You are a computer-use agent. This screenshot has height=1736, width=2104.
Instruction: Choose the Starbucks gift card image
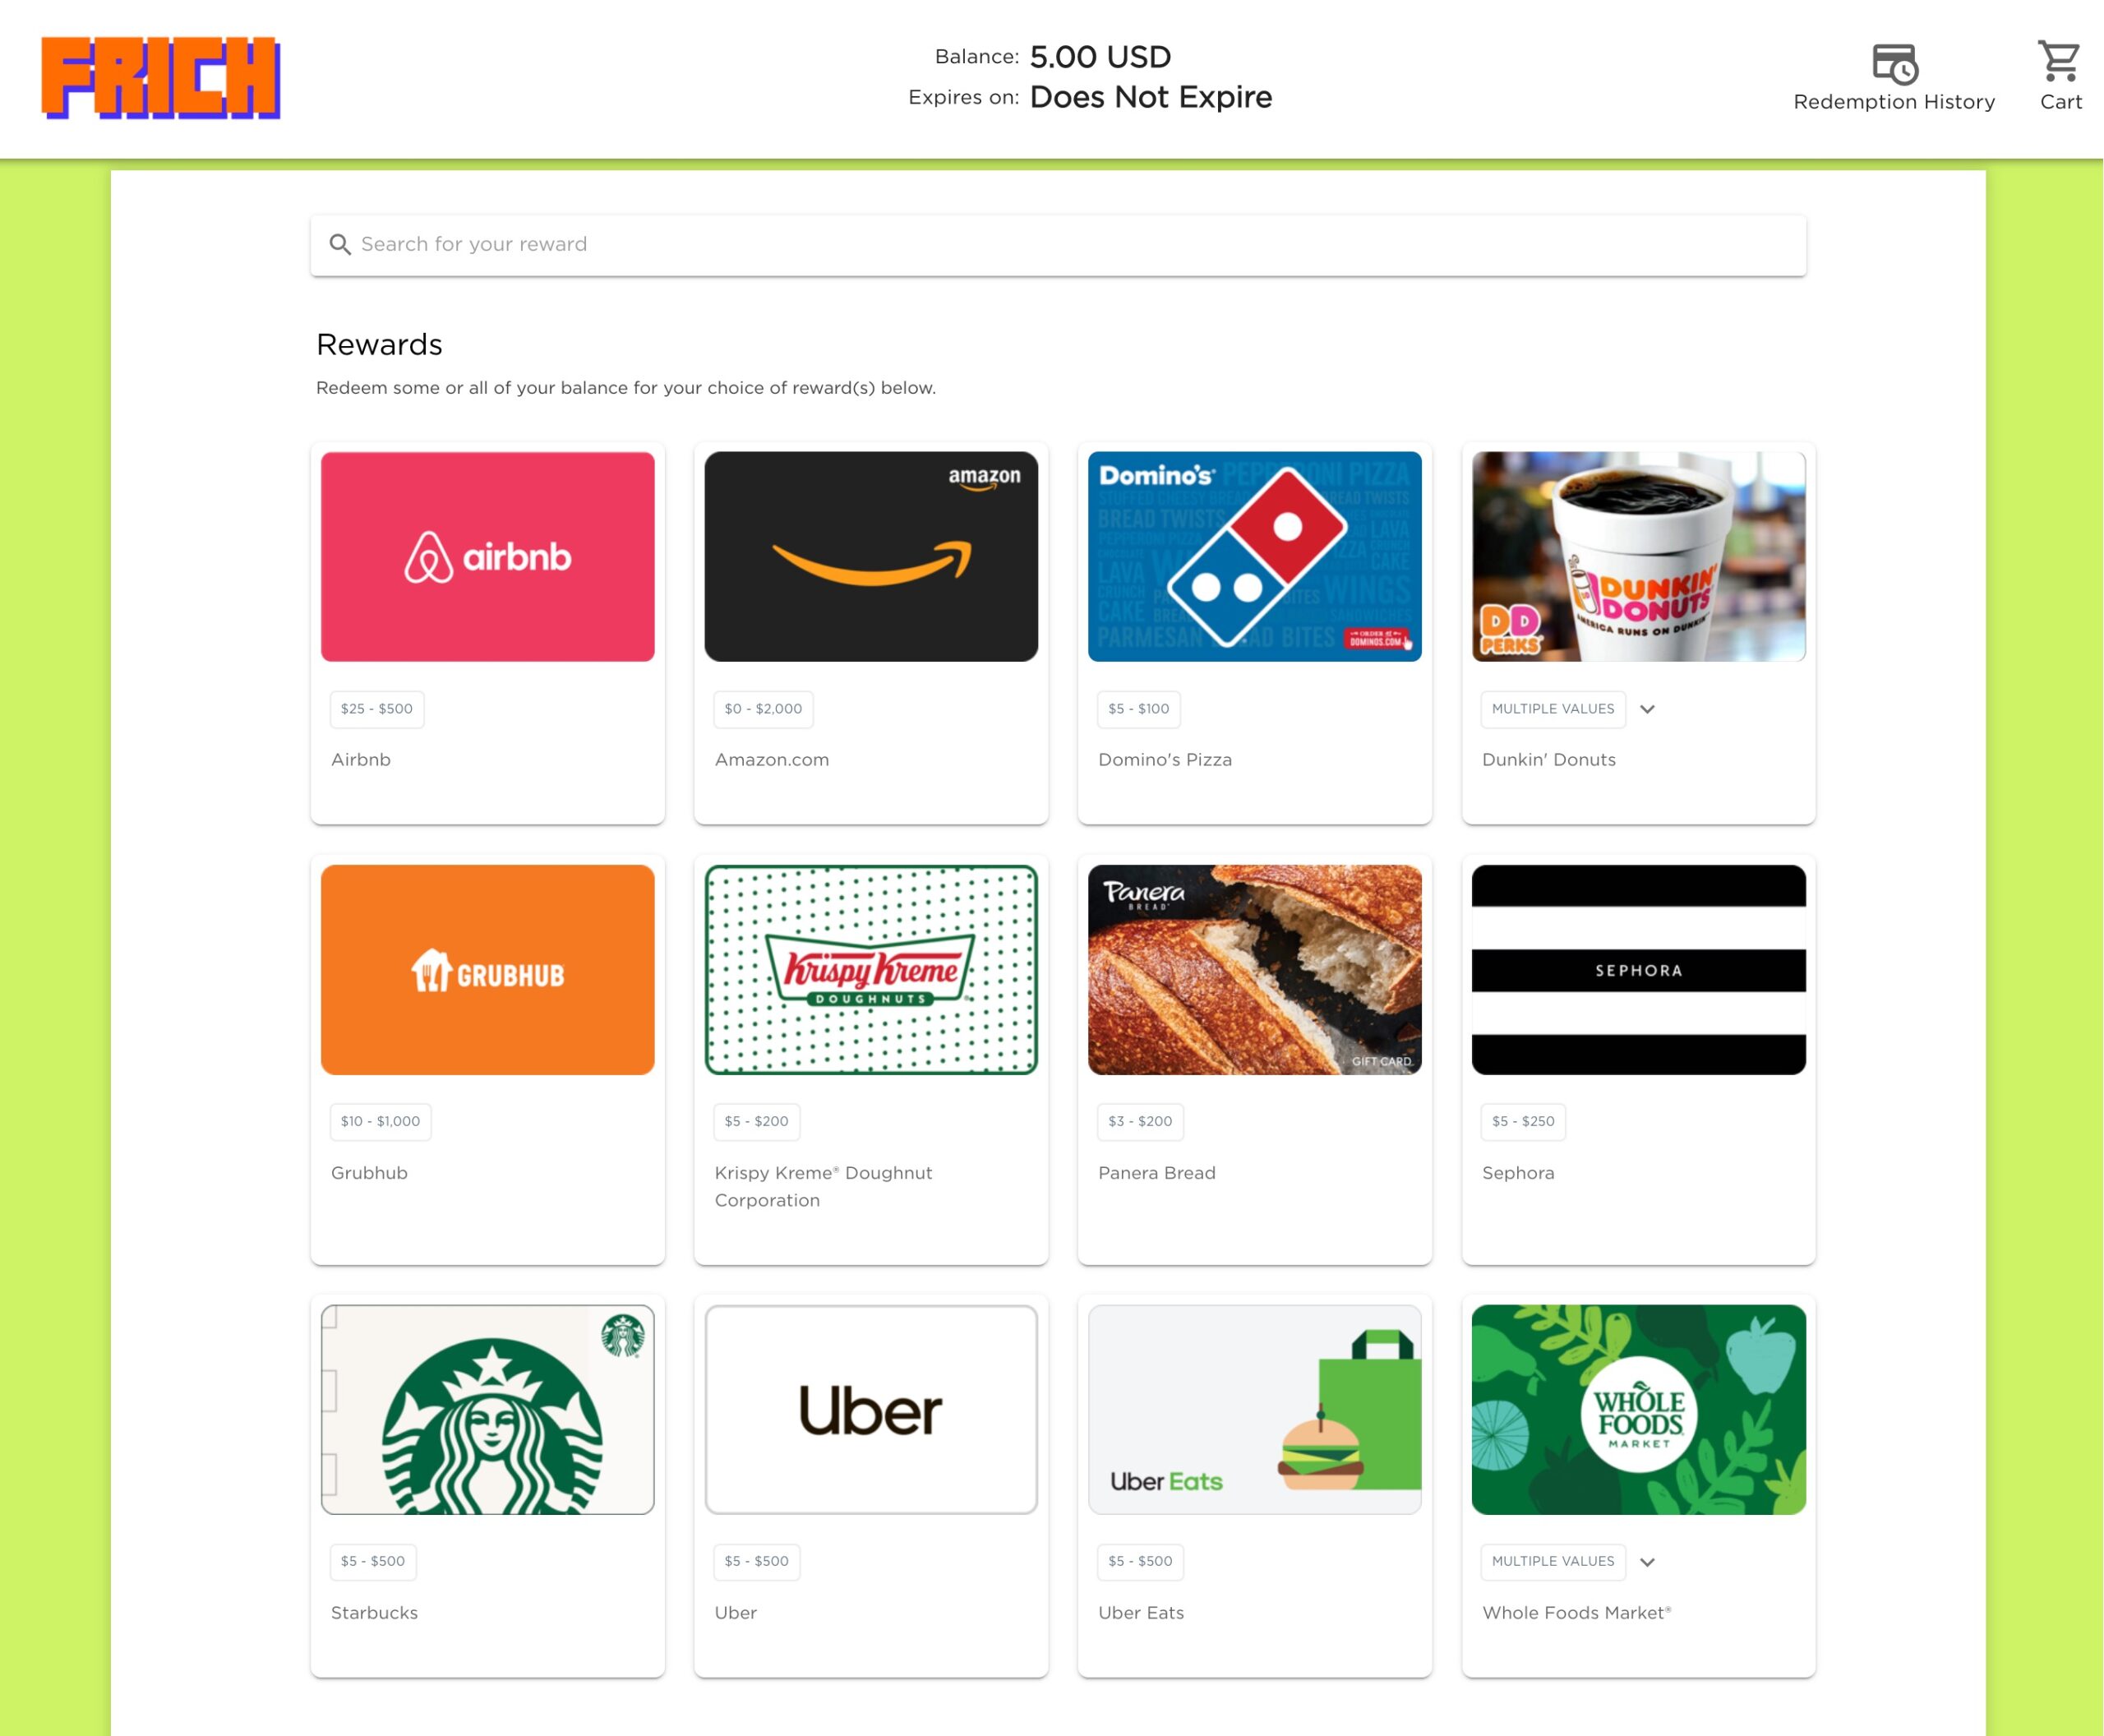coord(488,1410)
